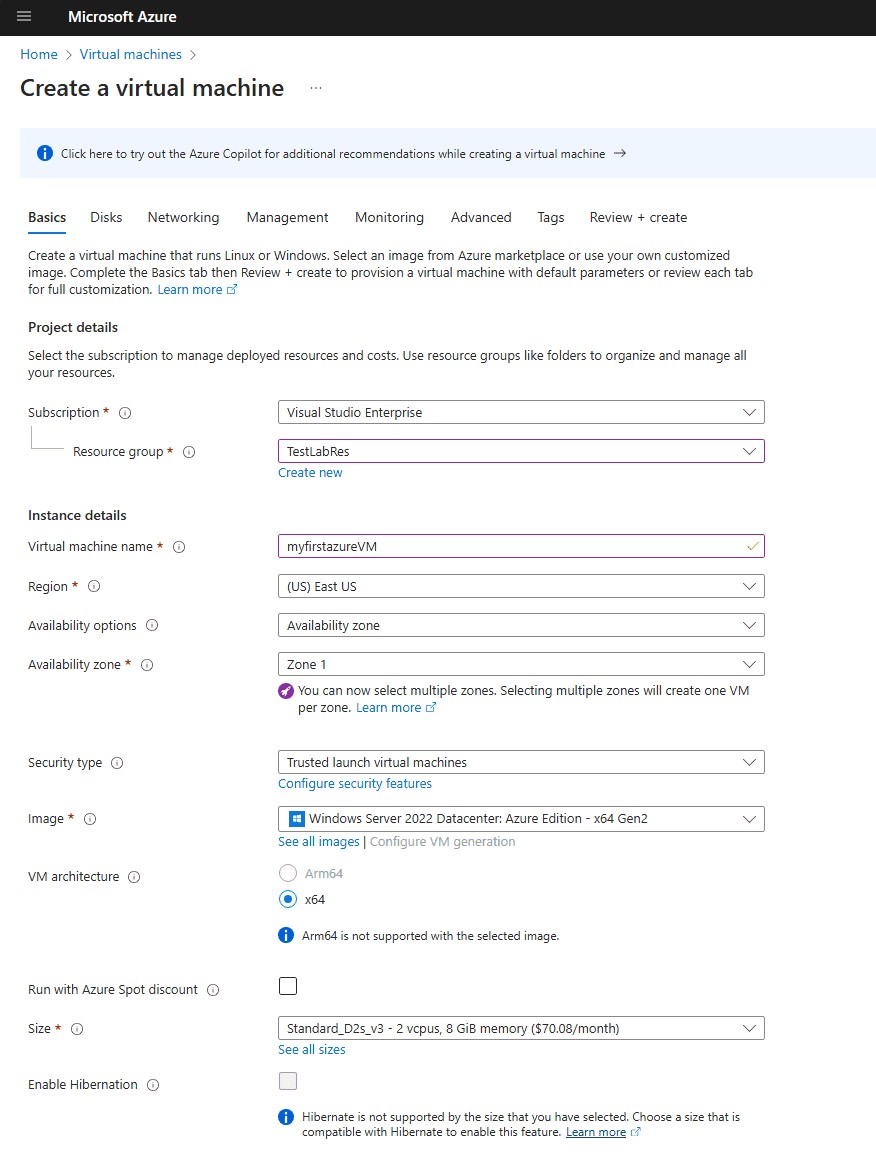Show info tooltip for Availability options
The height and width of the screenshot is (1153, 876).
pos(152,626)
